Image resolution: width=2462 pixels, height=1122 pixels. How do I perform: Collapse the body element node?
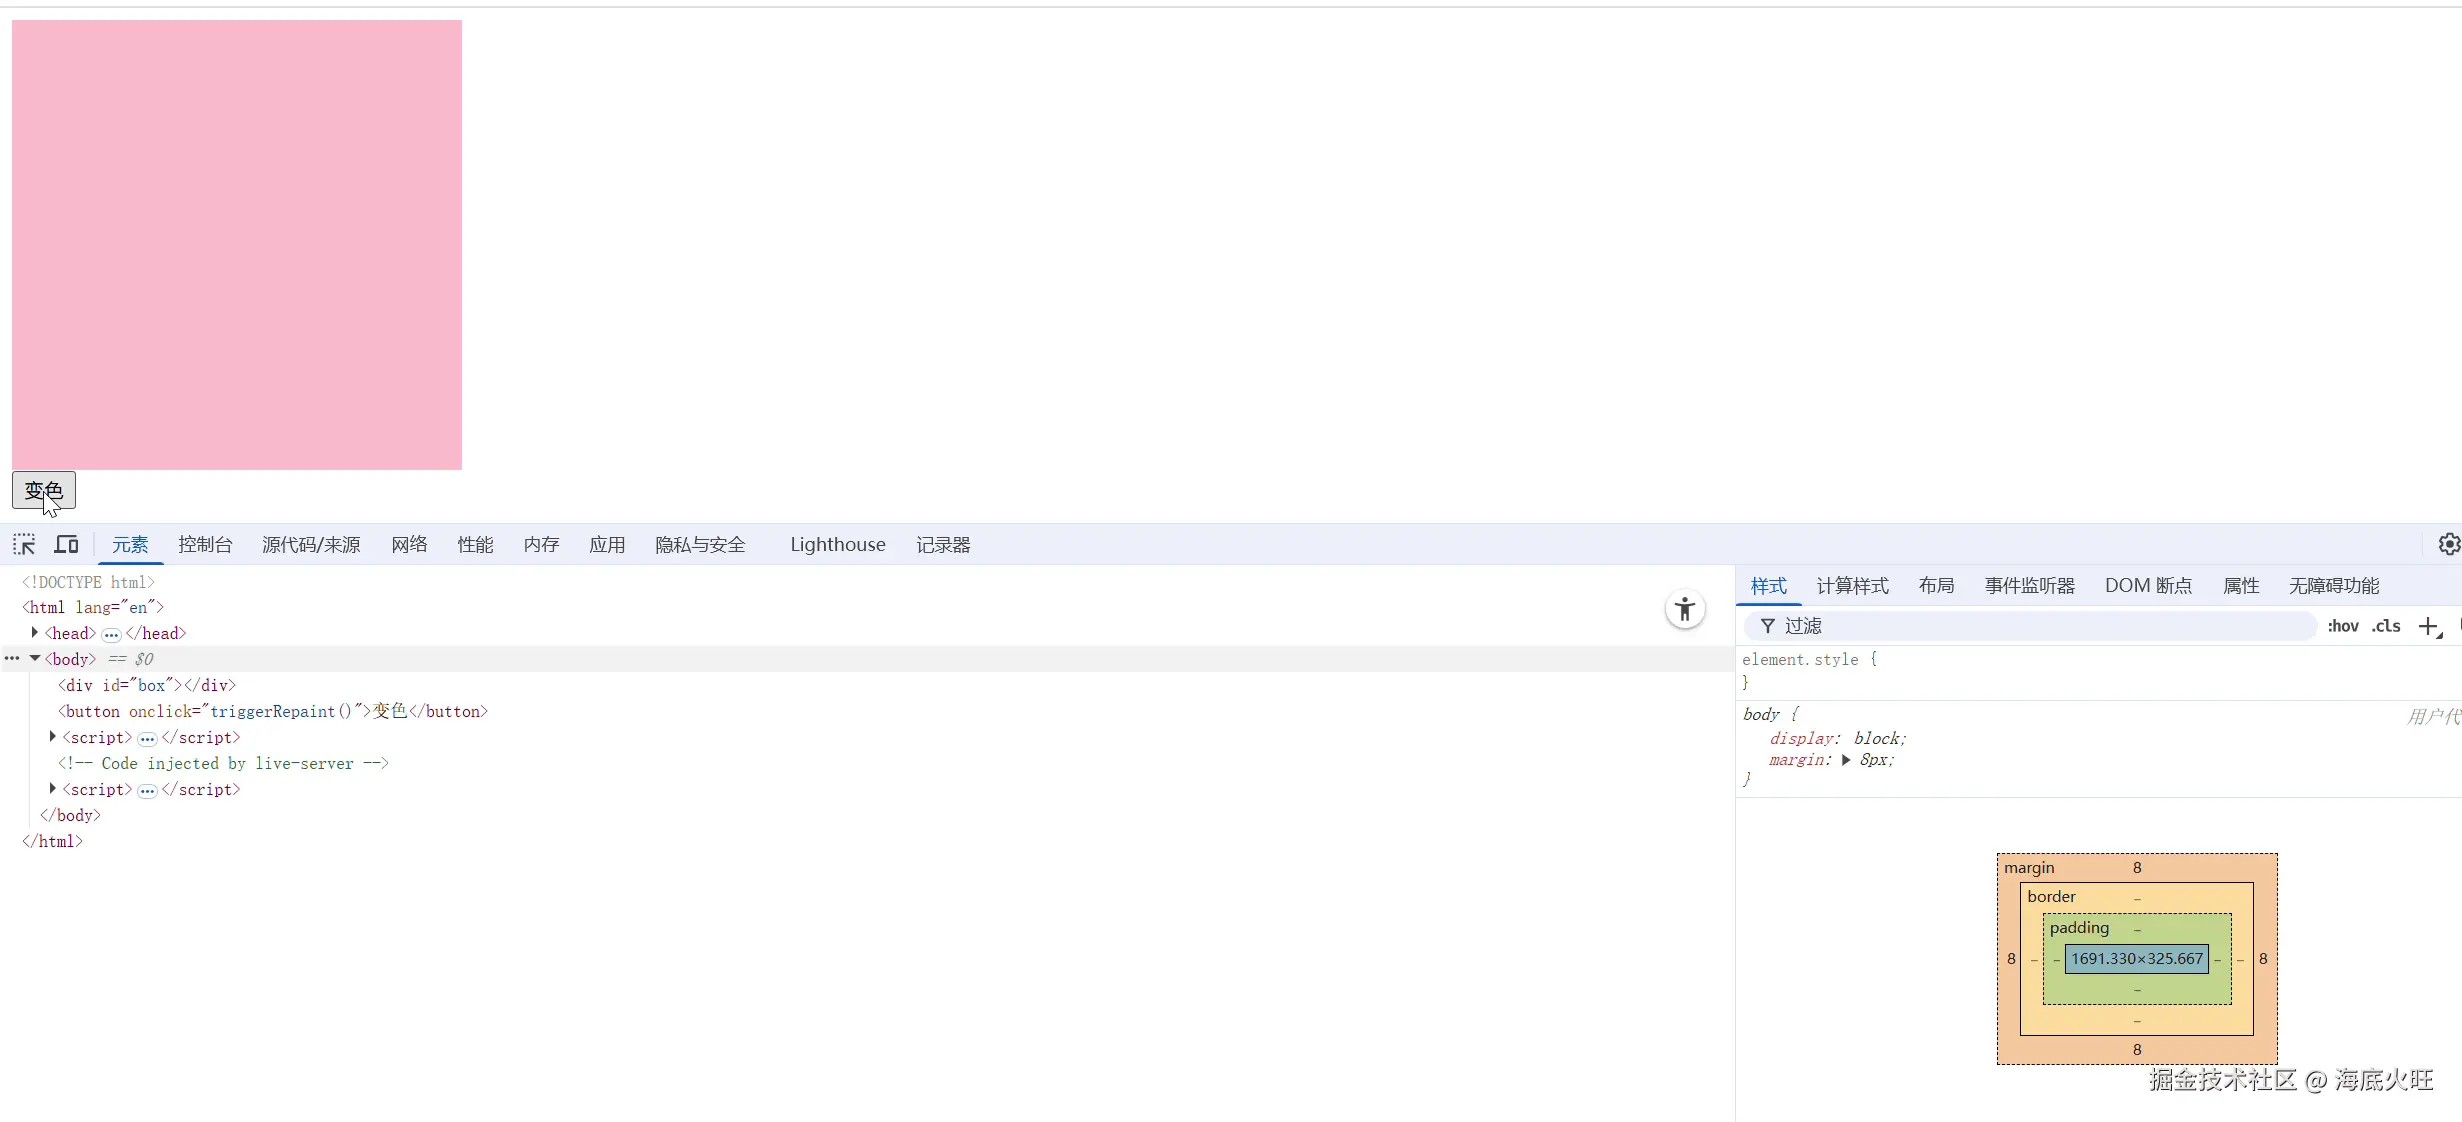pyautogui.click(x=35, y=659)
